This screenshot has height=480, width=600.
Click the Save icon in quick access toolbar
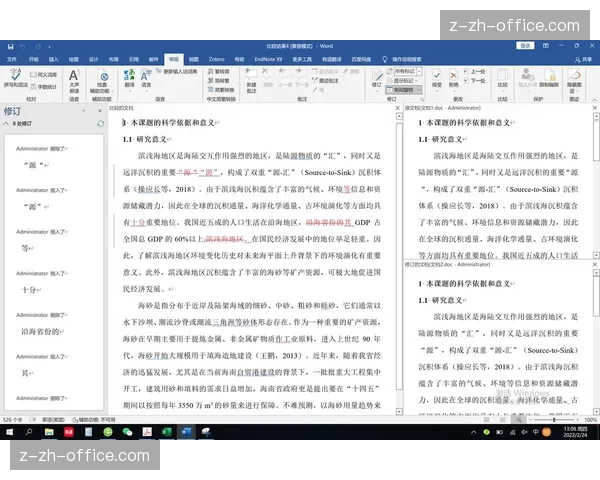click(x=10, y=46)
